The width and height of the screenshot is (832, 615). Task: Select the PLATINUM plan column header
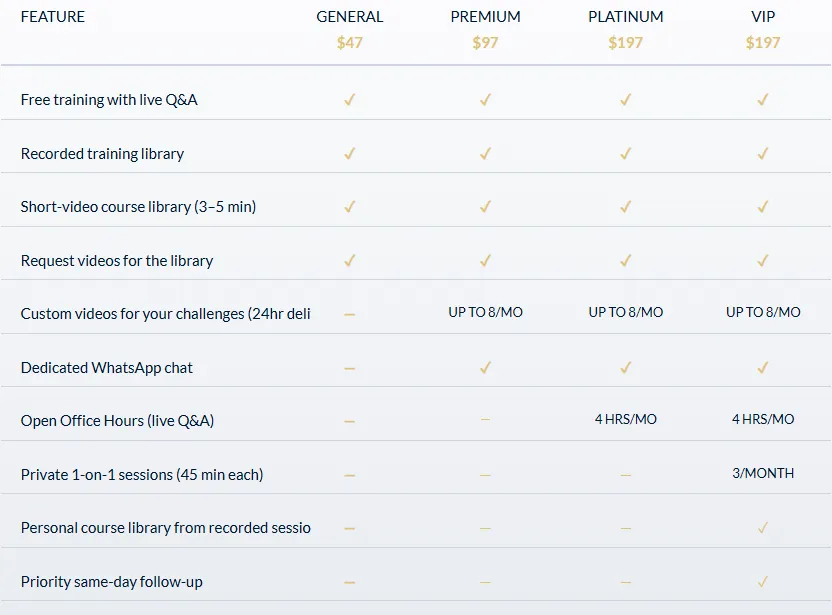coord(625,17)
